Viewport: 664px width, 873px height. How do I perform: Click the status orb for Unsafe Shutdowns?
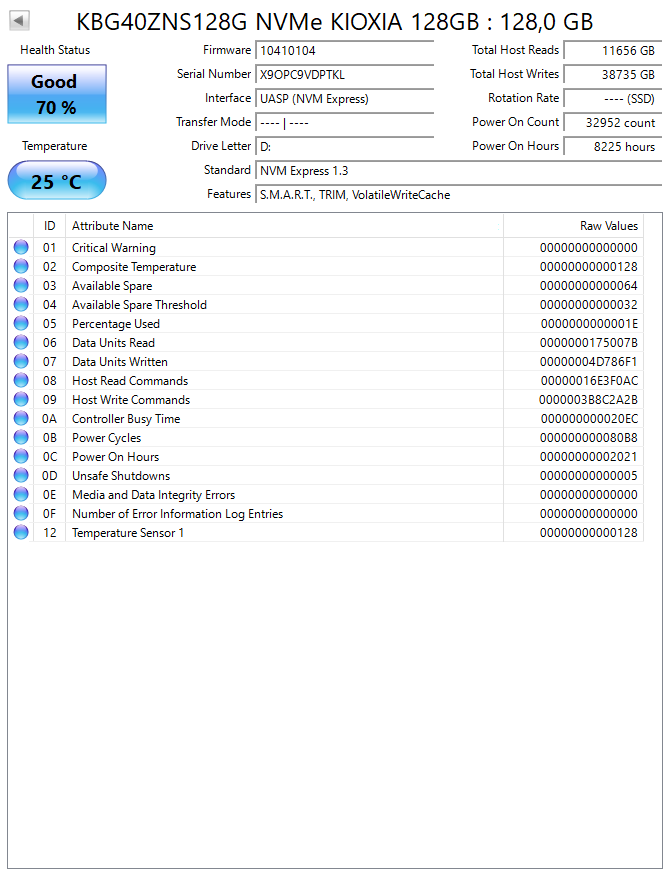(x=21, y=475)
